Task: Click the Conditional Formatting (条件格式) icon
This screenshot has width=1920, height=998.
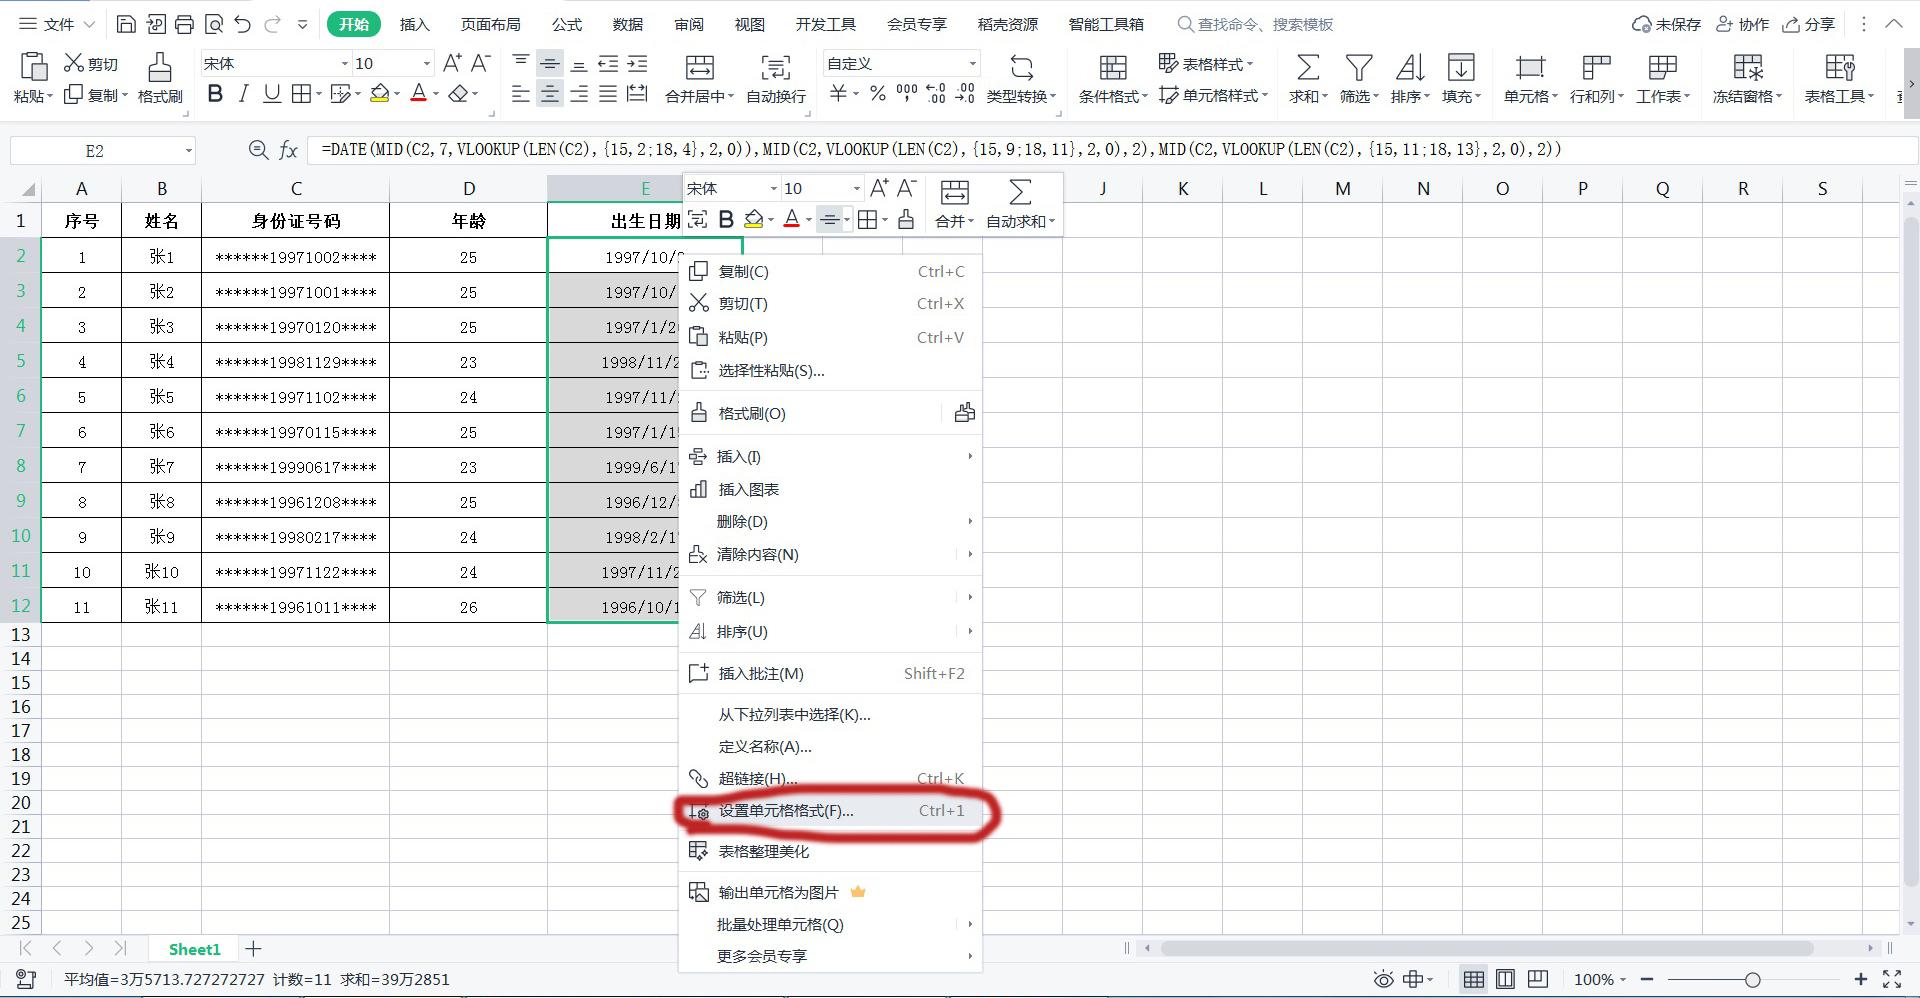Action: (x=1112, y=68)
